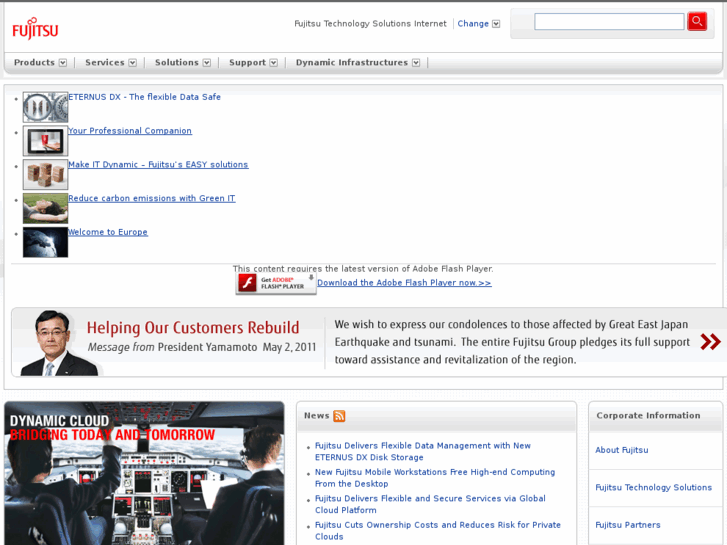Open Fujitsu Technology Solutions corporate link
Image resolution: width=727 pixels, height=545 pixels.
point(653,487)
